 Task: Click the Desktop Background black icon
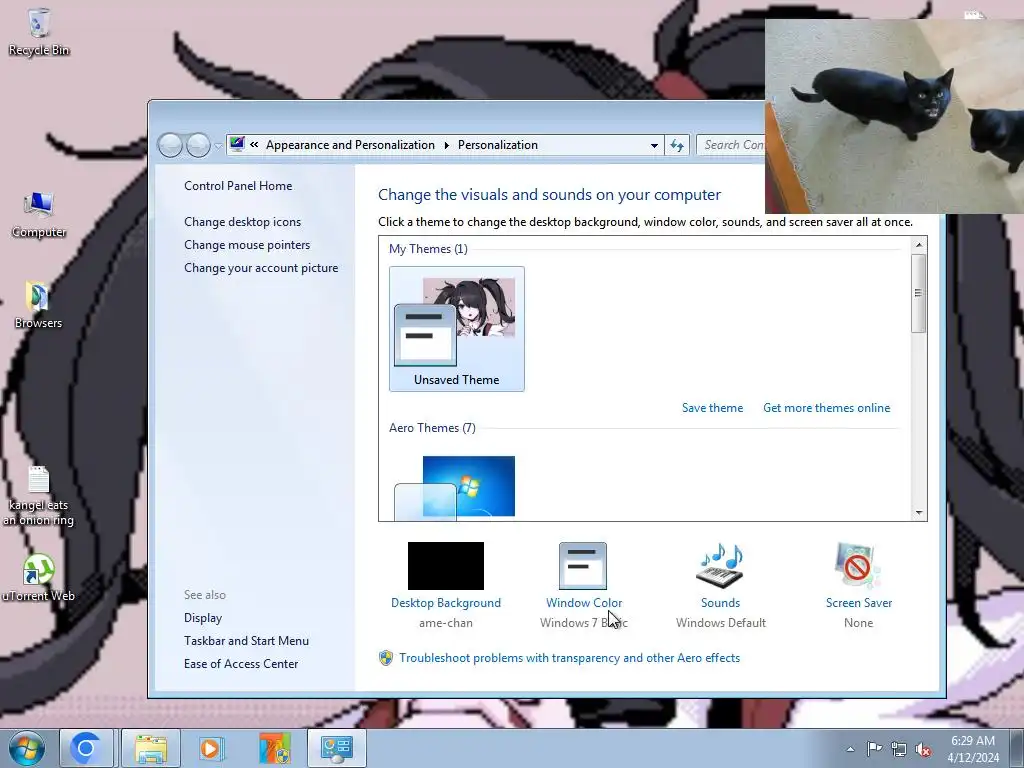(x=446, y=566)
